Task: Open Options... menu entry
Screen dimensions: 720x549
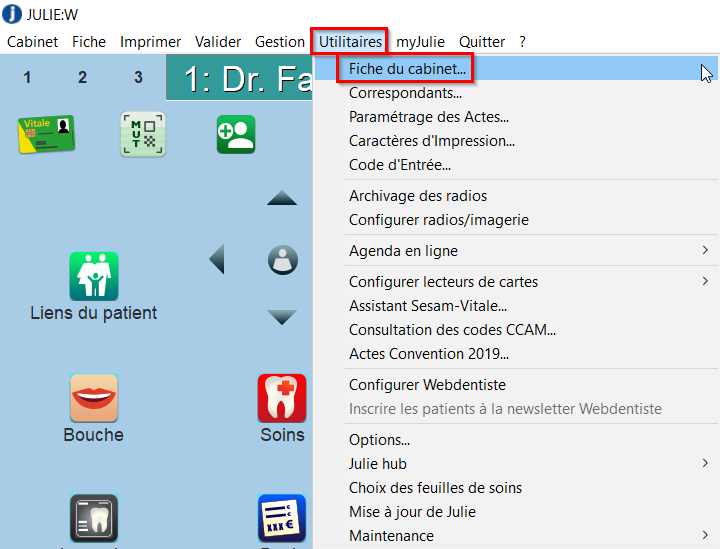Action: (x=515, y=439)
